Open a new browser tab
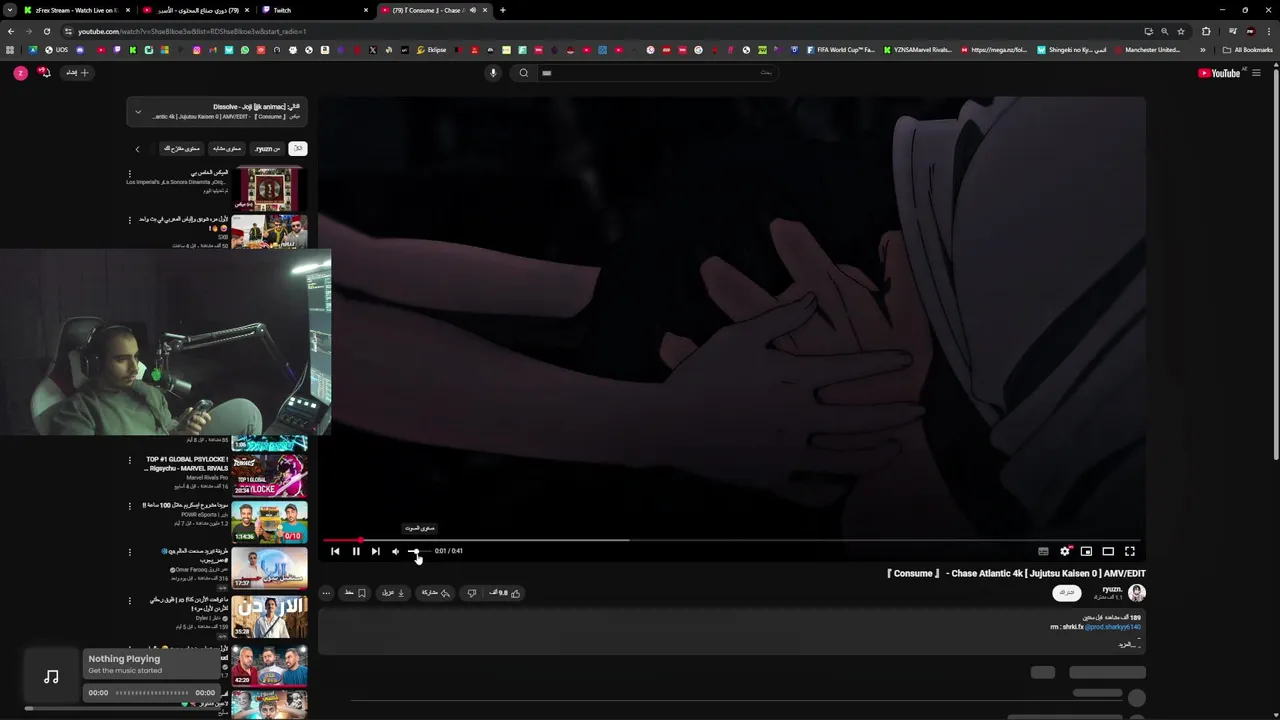The image size is (1280, 720). 502,10
